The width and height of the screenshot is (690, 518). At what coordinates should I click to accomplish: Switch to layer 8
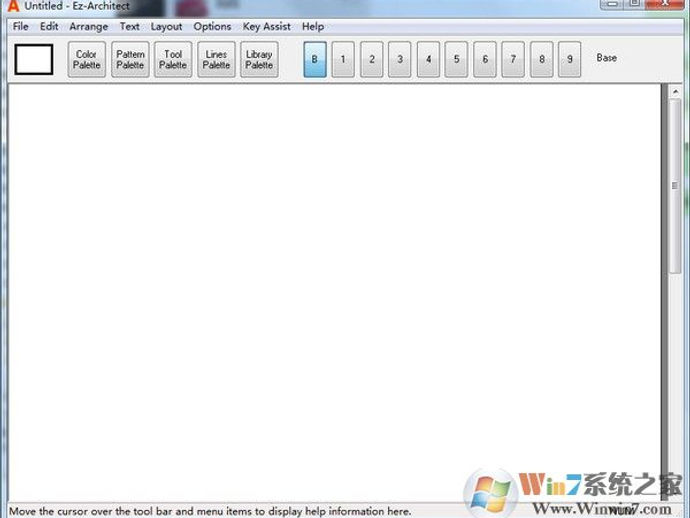click(542, 59)
